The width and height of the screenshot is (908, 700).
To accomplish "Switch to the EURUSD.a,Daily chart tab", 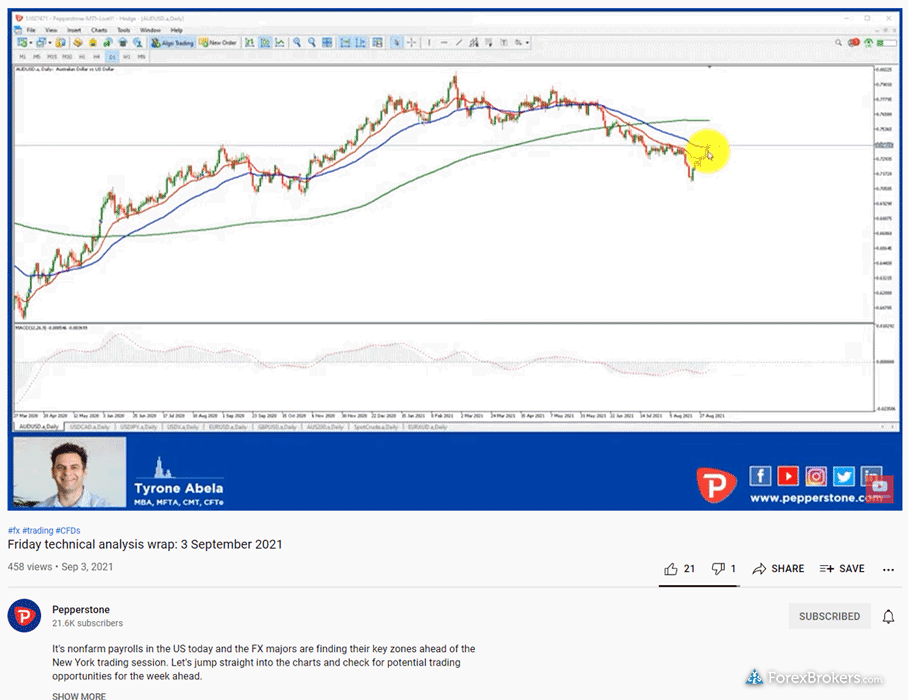I will coord(228,427).
